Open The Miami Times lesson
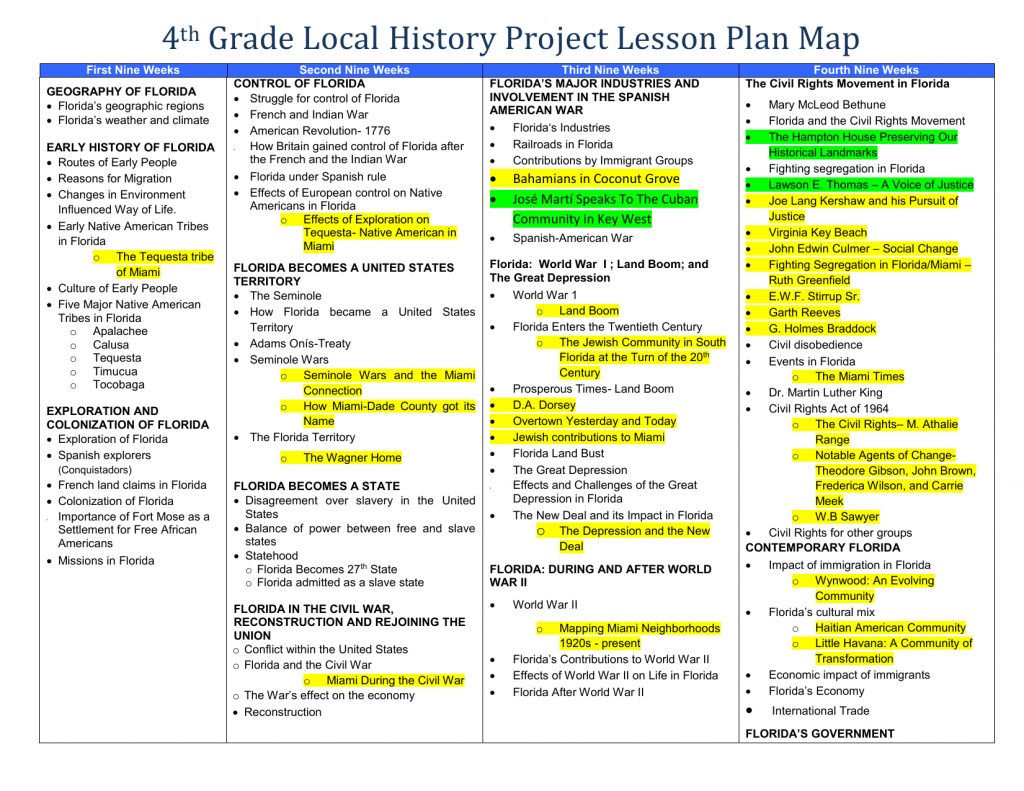Screen dimensions: 1024x791 click(859, 377)
